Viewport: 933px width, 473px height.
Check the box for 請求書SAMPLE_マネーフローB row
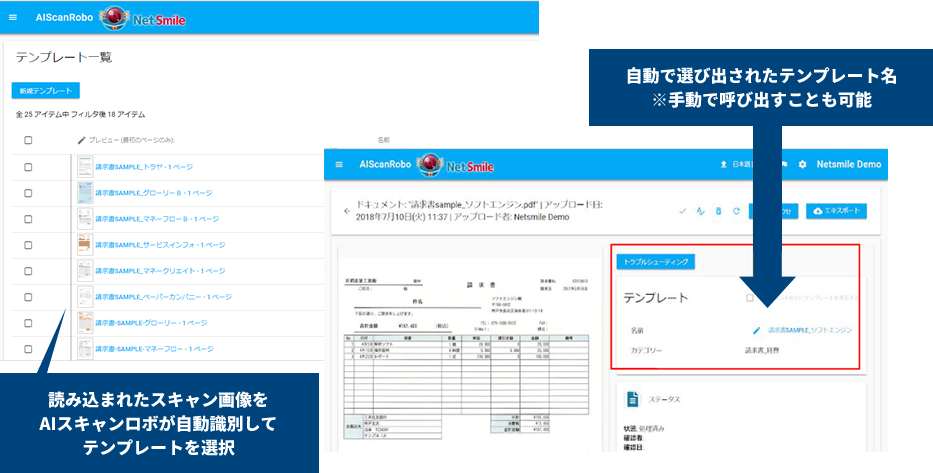click(28, 219)
